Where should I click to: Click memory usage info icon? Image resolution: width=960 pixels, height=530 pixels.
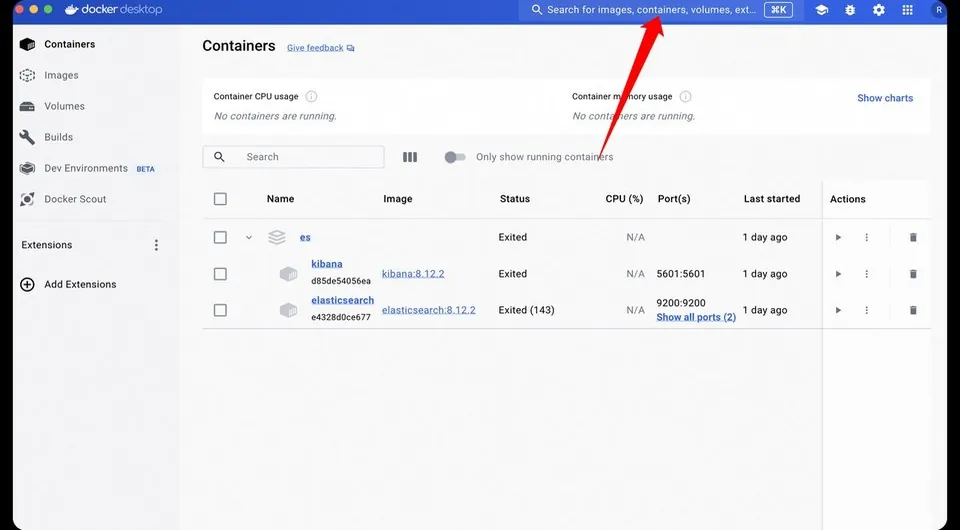point(685,96)
